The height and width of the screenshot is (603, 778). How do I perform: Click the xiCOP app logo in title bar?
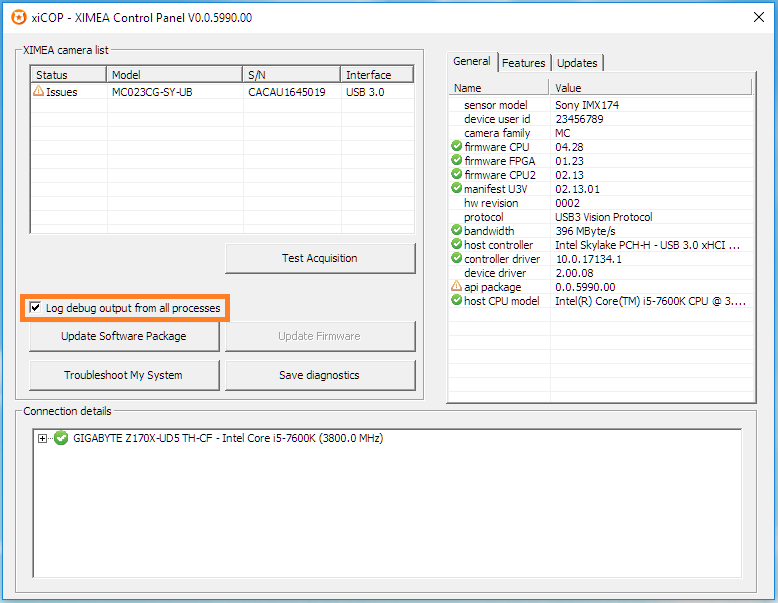(19, 17)
